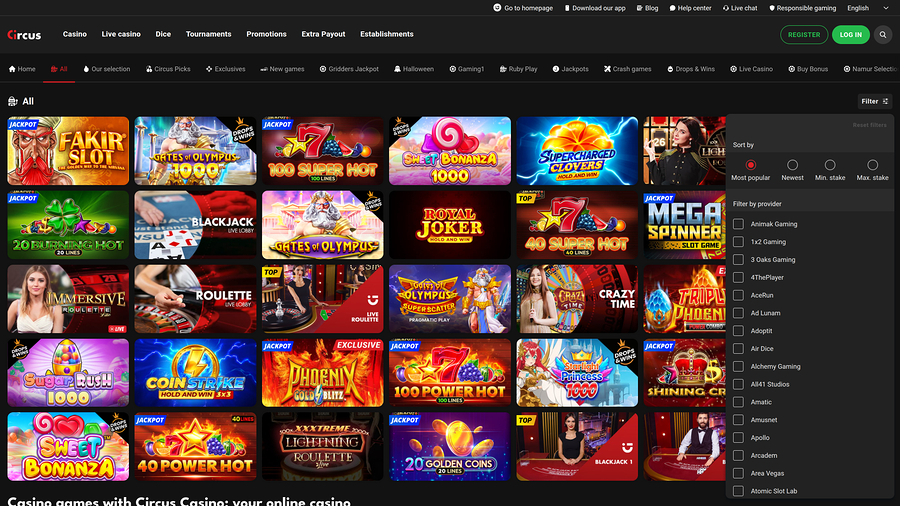The width and height of the screenshot is (900, 506).
Task: Click the Ruby Play icon
Action: pos(503,69)
